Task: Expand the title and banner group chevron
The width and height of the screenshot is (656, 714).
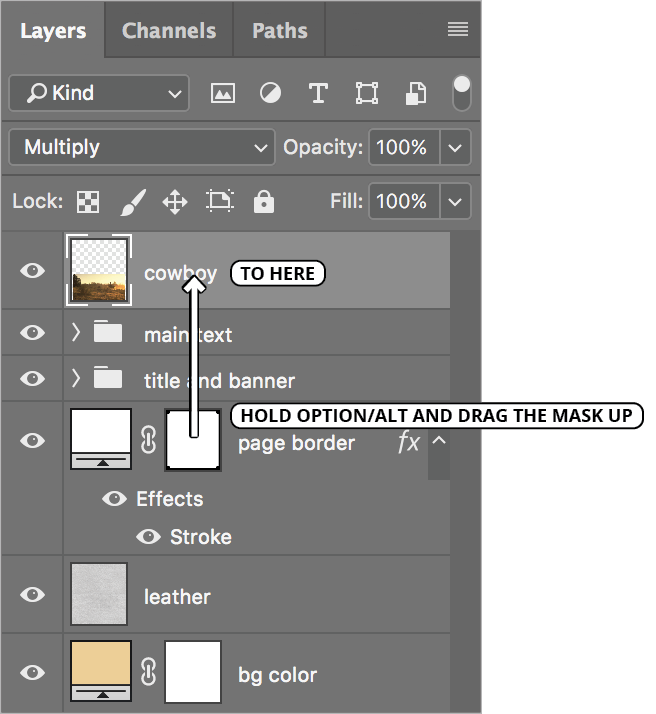Action: (76, 378)
